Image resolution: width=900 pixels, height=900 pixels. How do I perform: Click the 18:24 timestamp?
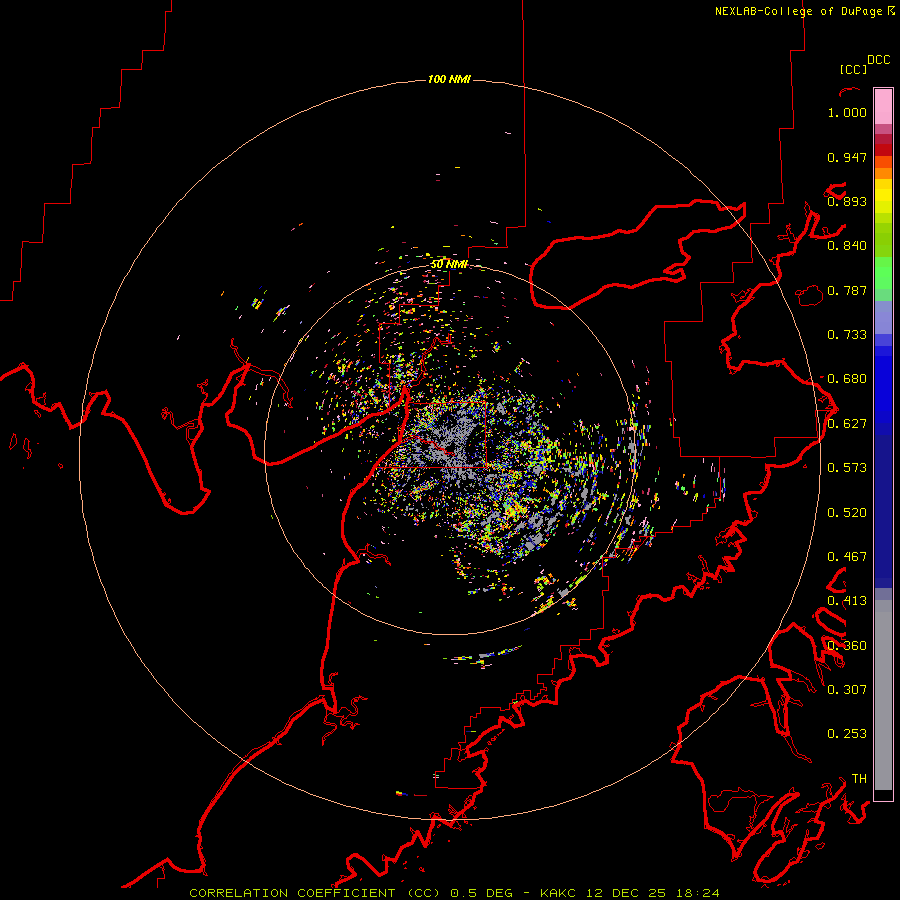pyautogui.click(x=697, y=893)
